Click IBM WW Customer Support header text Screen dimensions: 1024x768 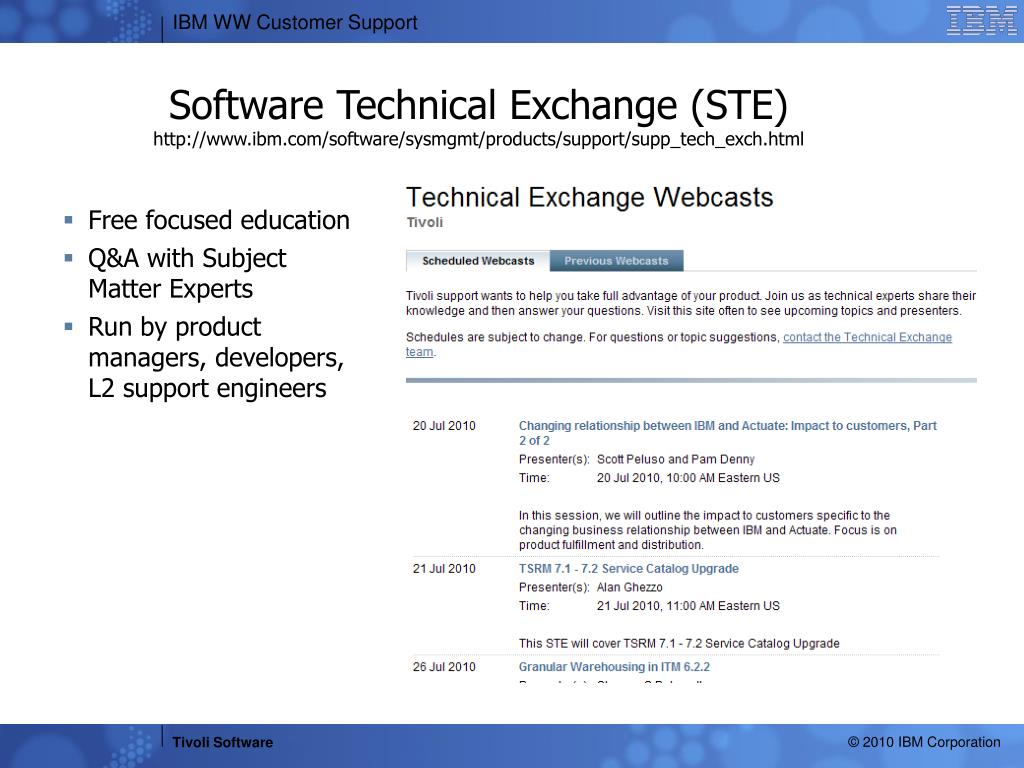(295, 23)
